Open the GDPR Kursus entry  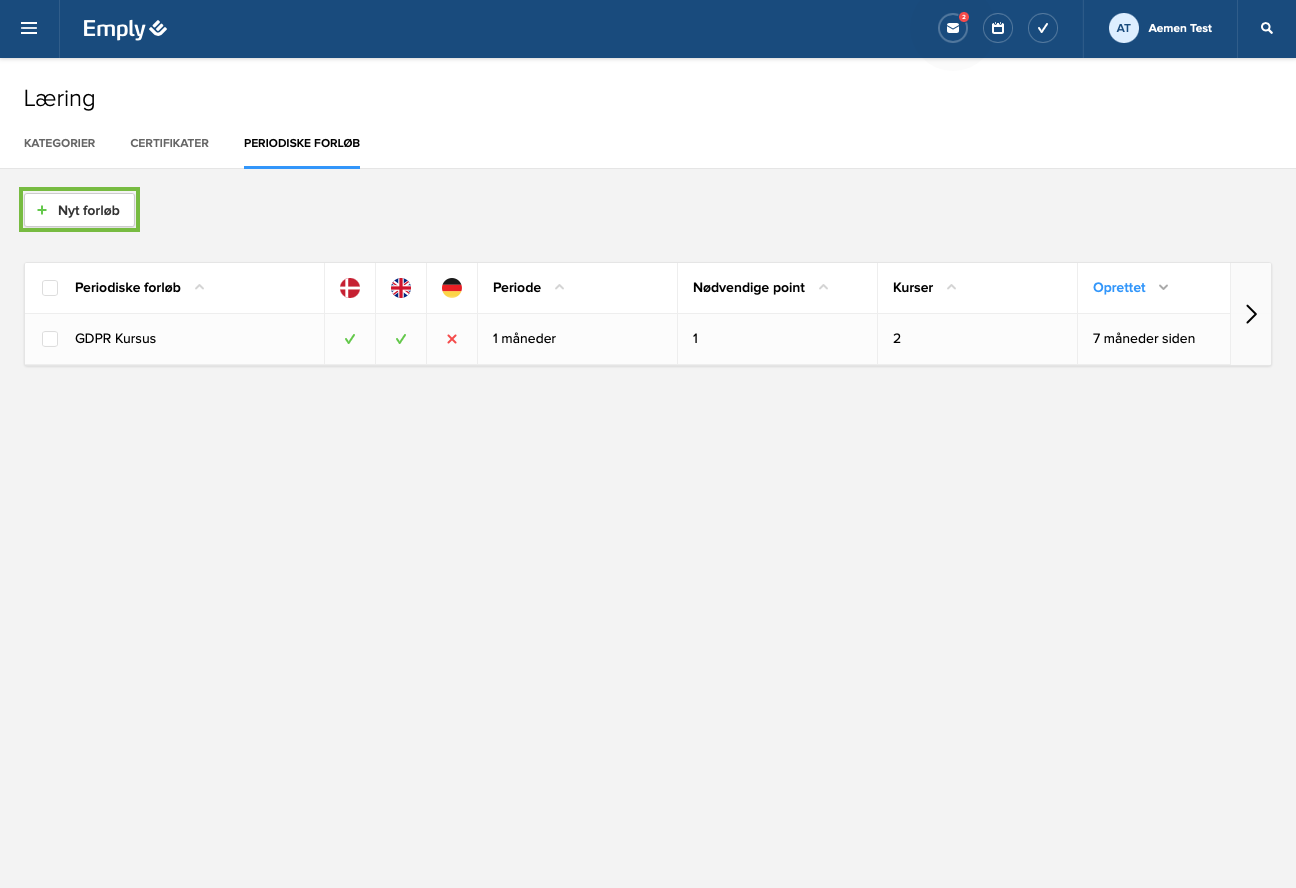coord(115,339)
